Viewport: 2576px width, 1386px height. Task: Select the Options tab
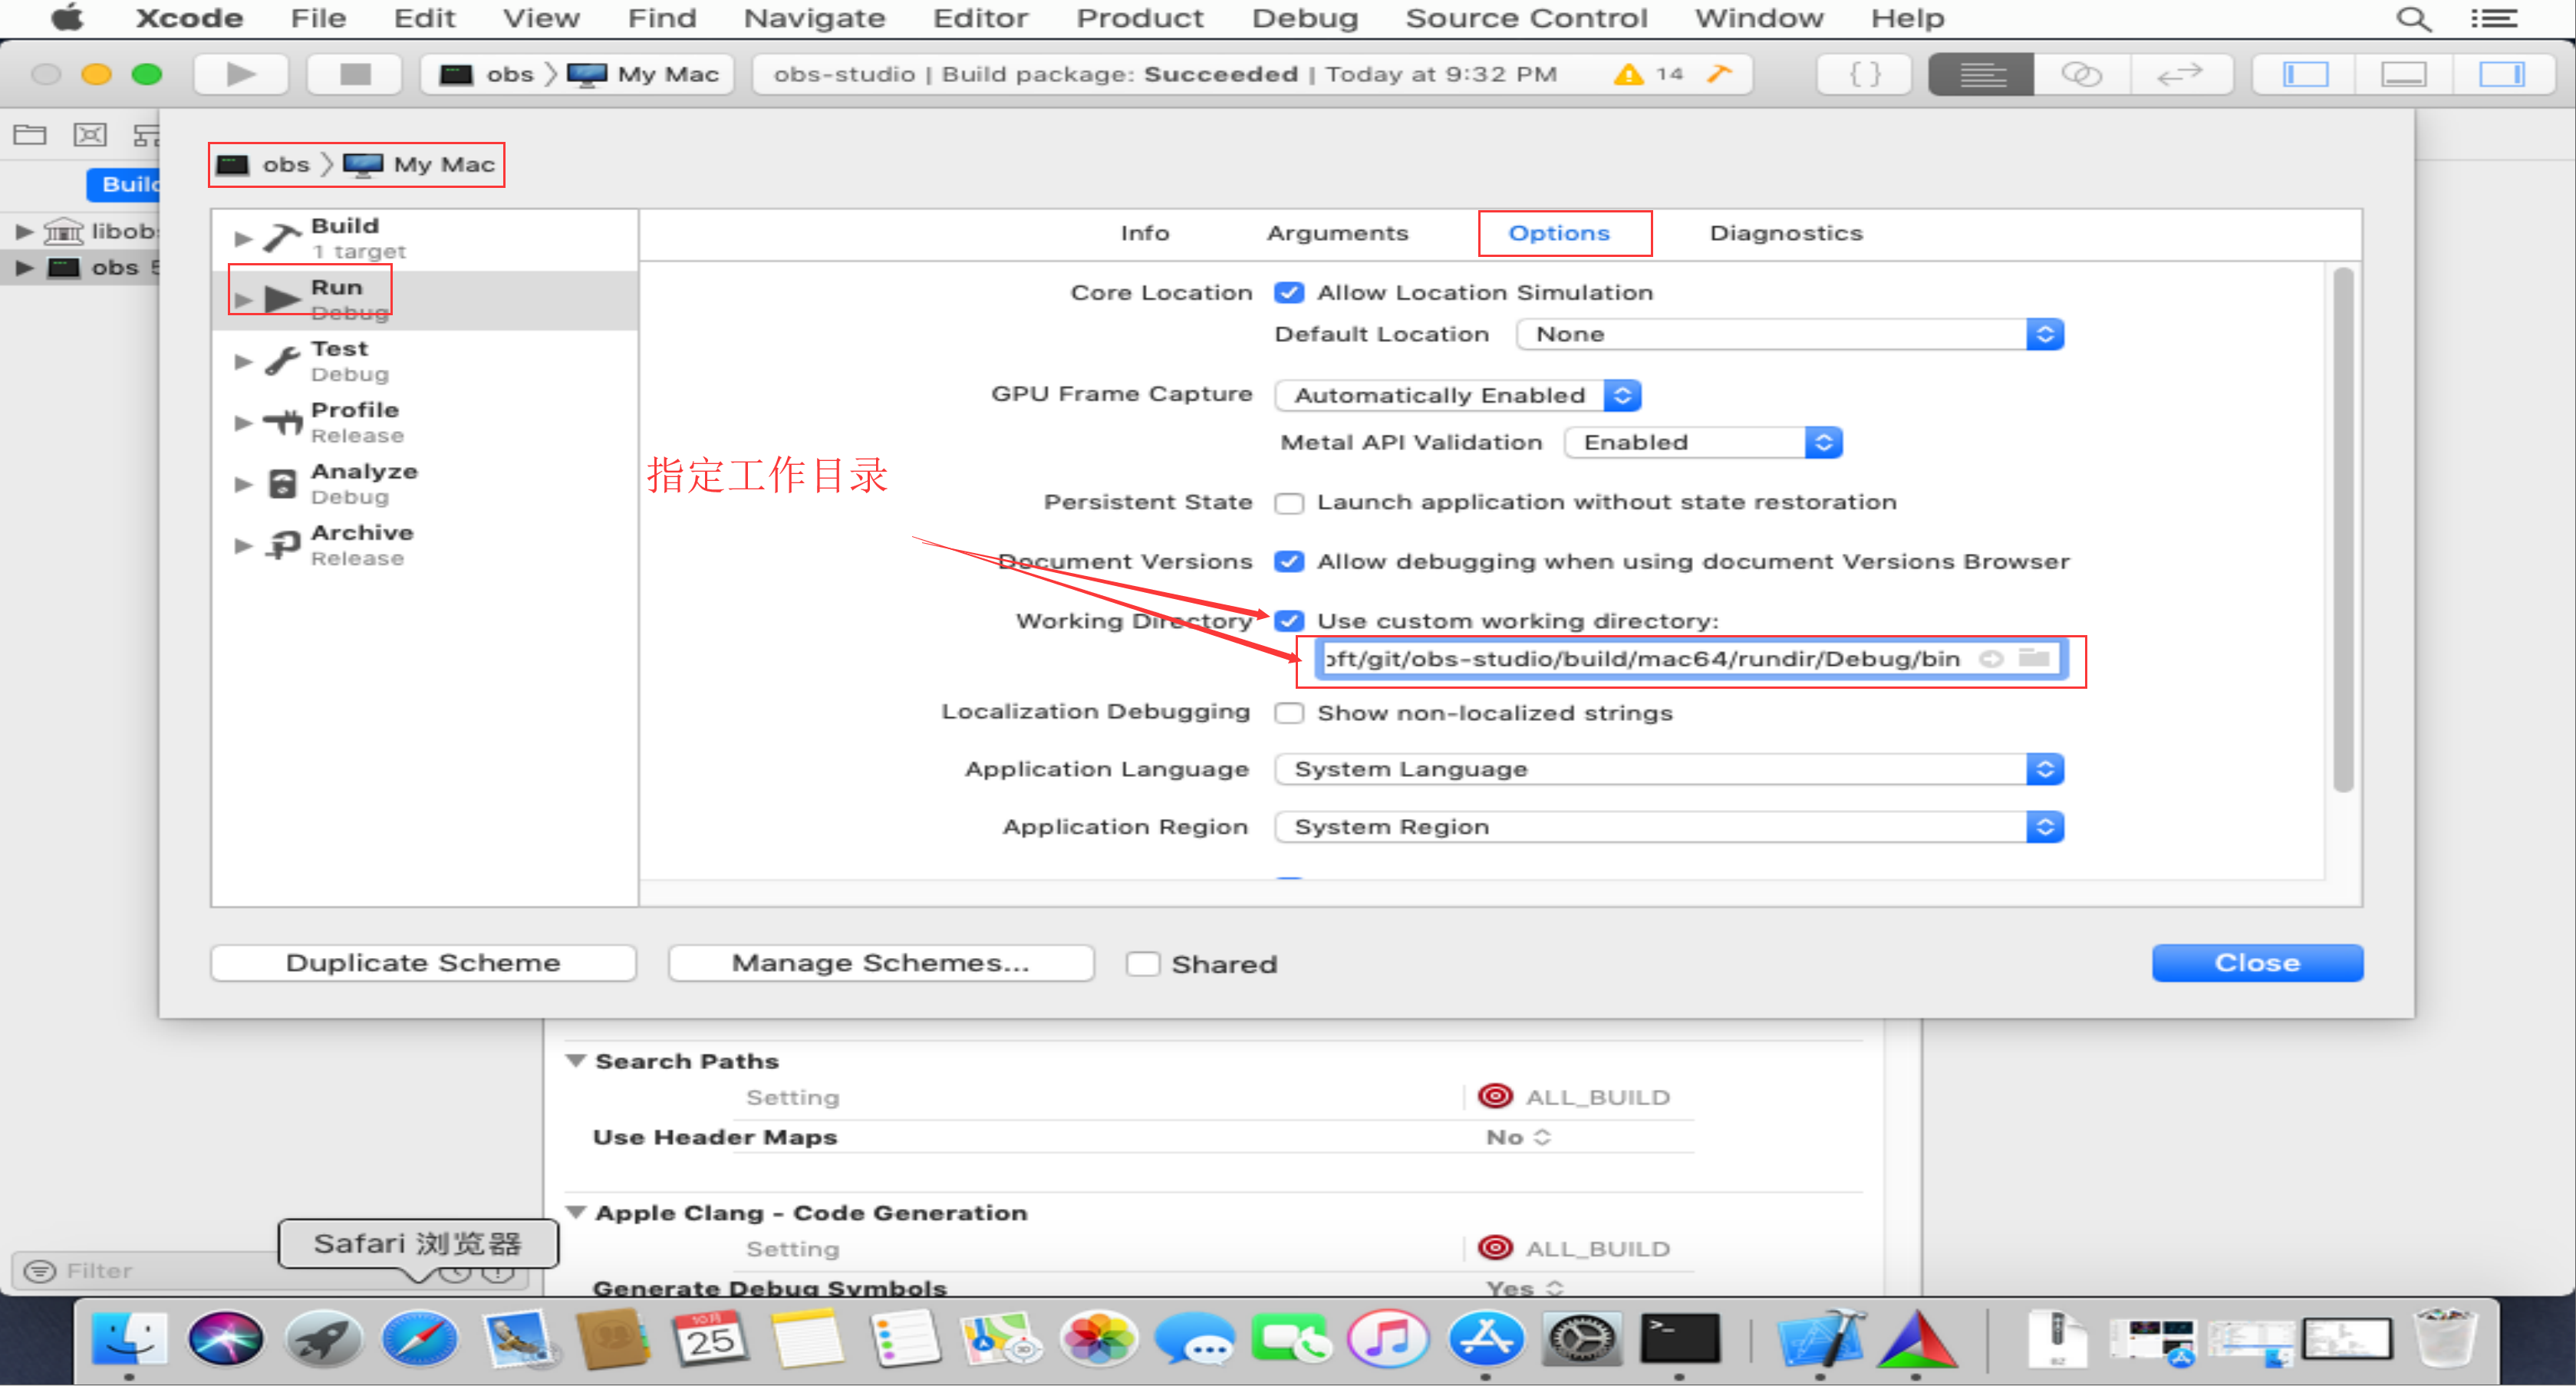tap(1558, 233)
